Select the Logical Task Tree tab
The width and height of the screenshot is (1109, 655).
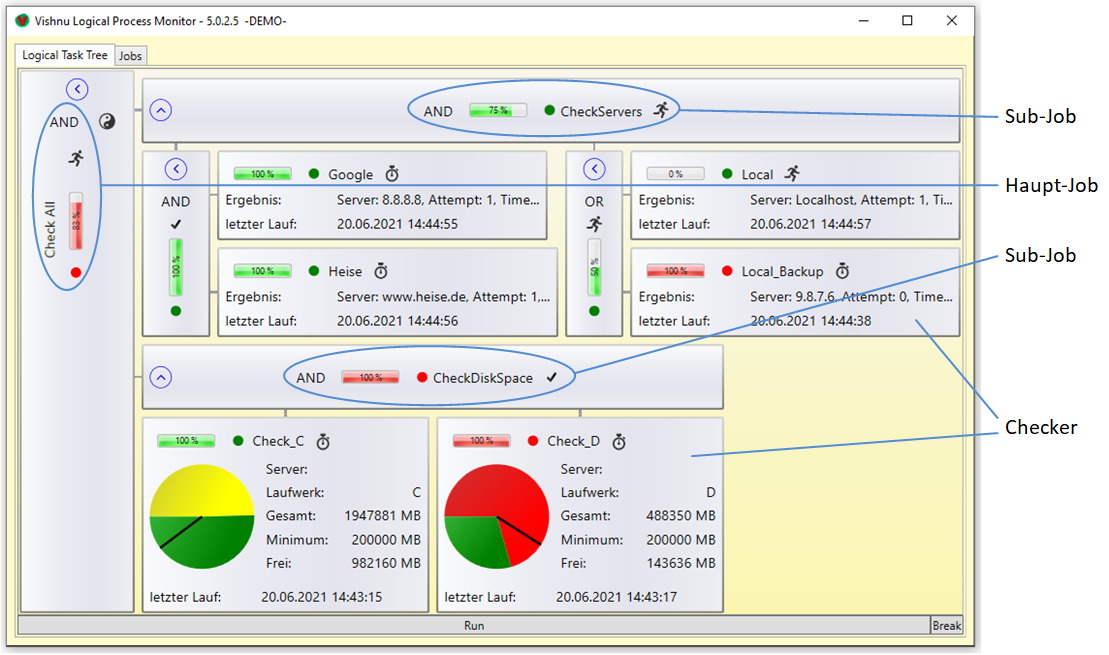[65, 56]
